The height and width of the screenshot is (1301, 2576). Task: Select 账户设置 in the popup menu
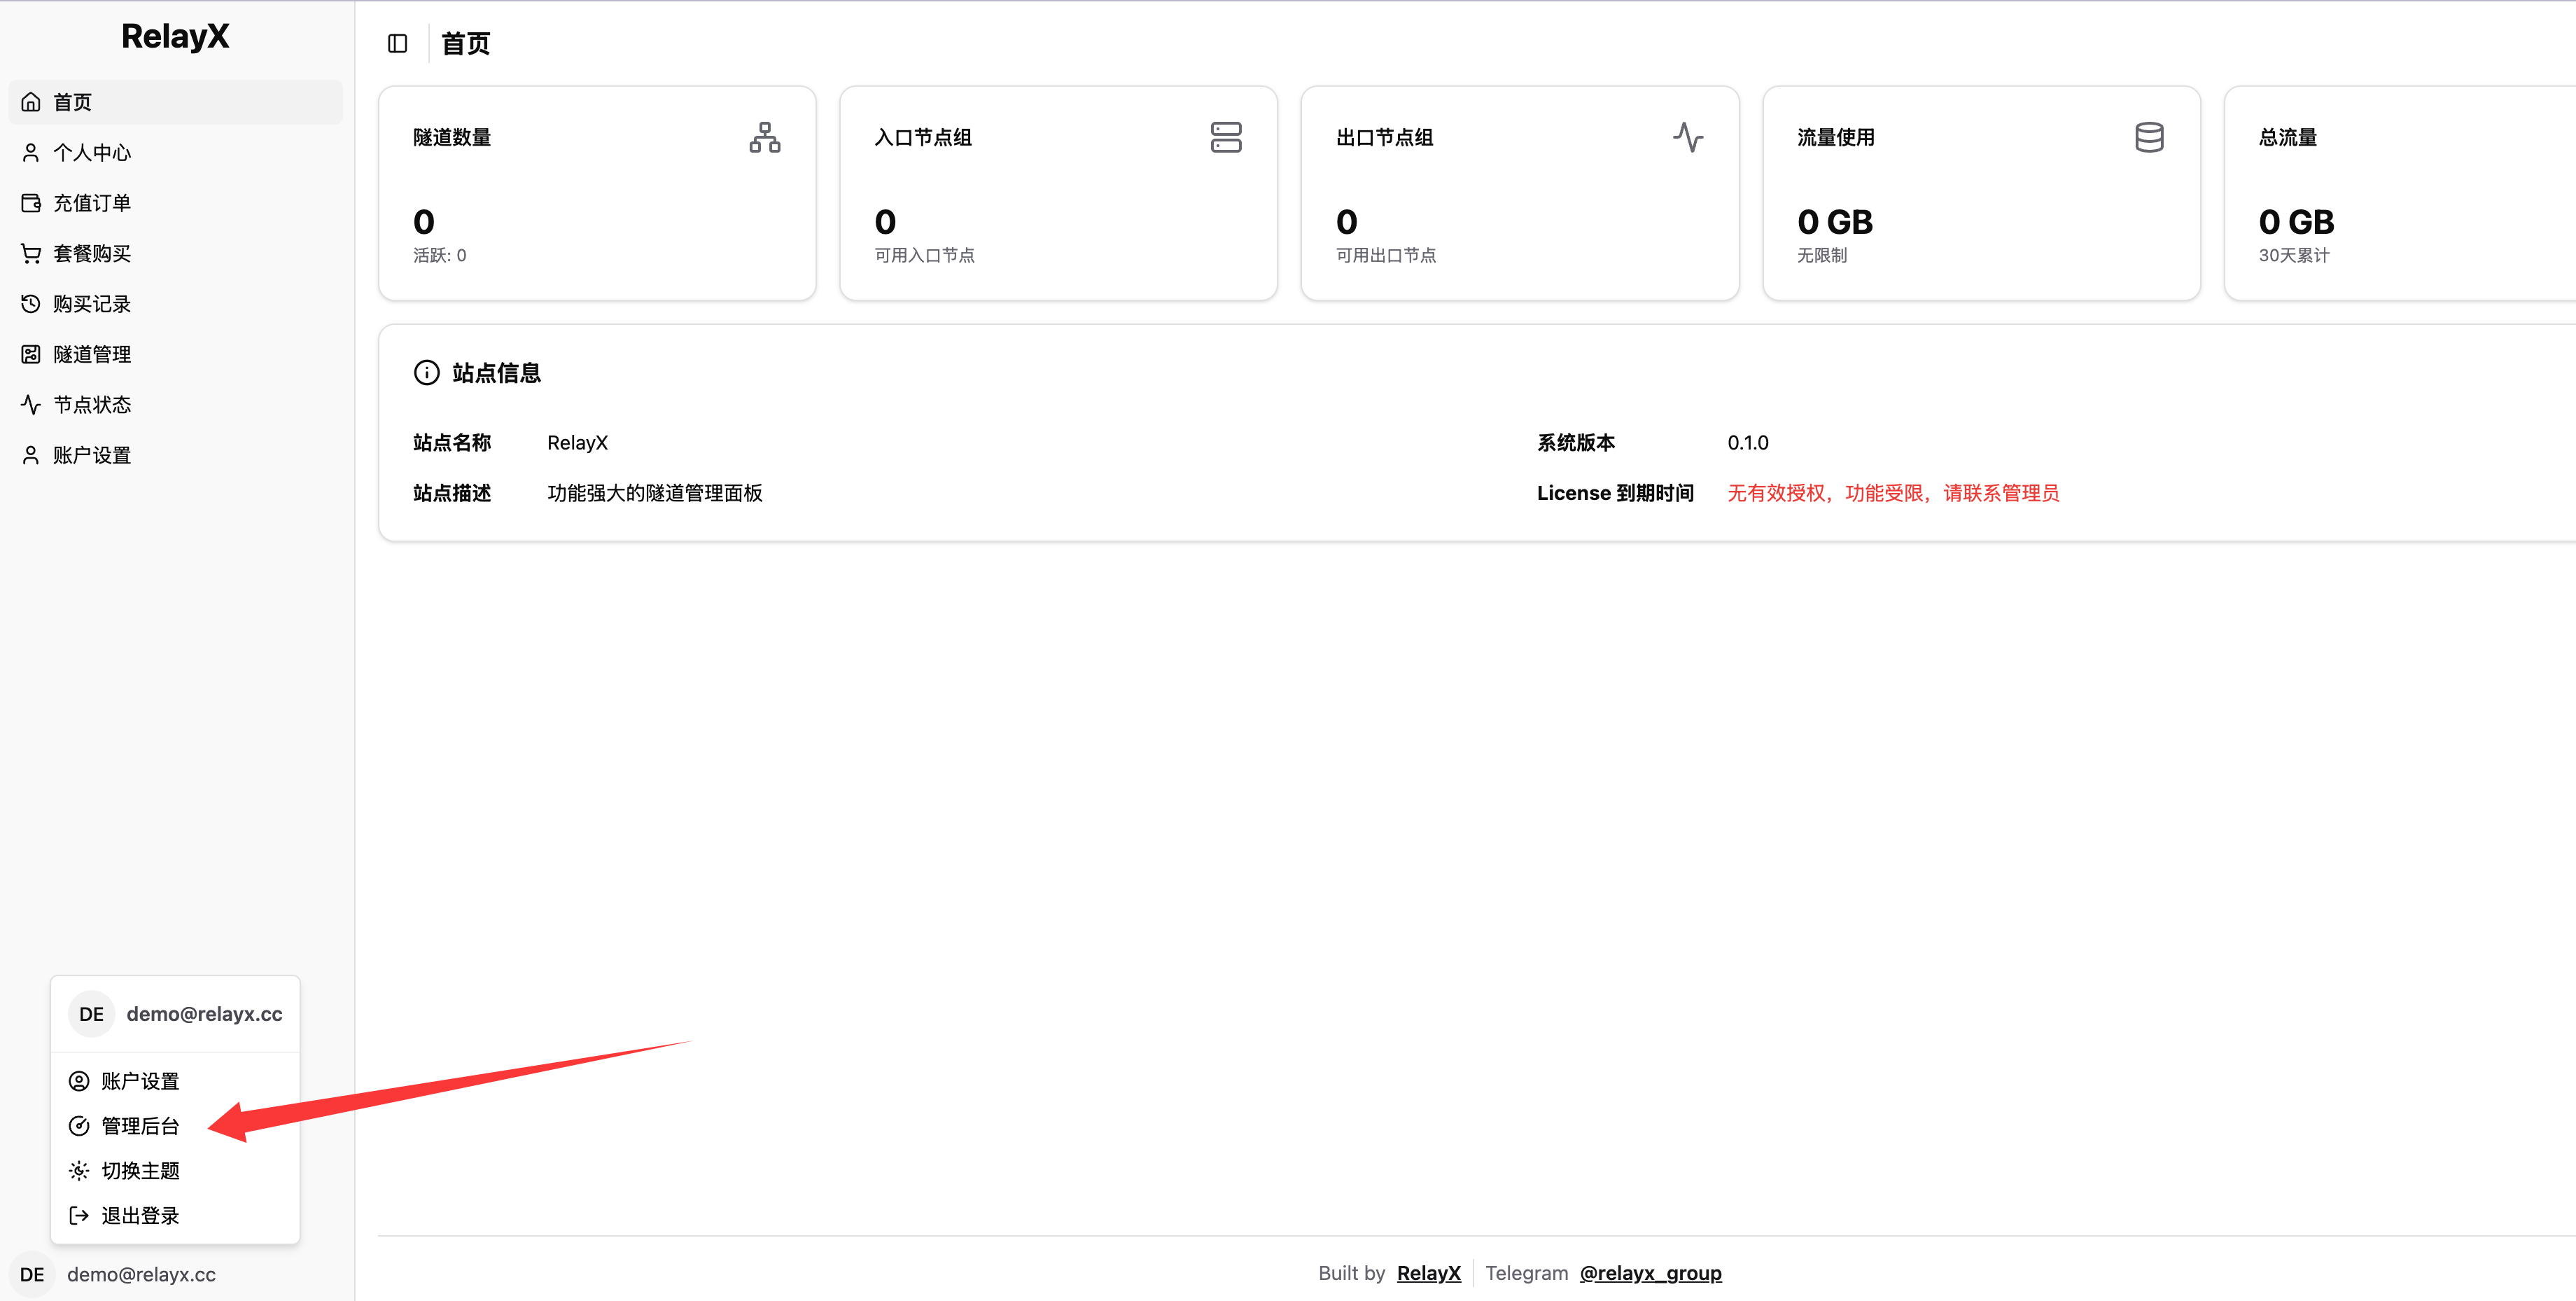tap(138, 1080)
